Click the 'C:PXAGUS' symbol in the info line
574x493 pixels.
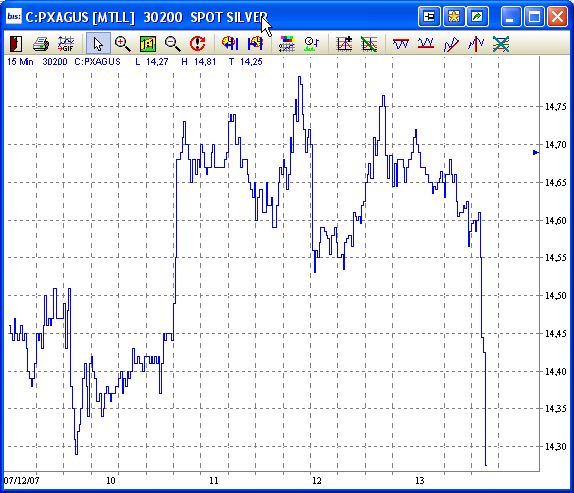coord(97,61)
